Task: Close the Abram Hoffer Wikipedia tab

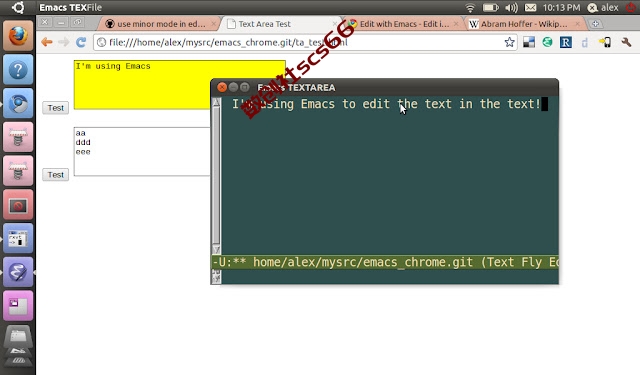Action: [577, 24]
